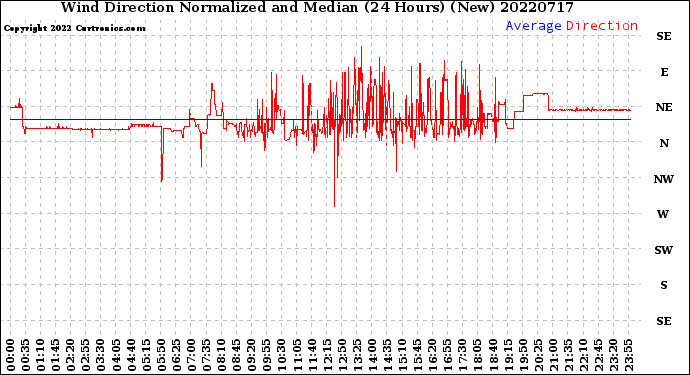Image resolution: width=690 pixels, height=375 pixels.
Task: Select the 01:45 time label
Action: (x=55, y=355)
